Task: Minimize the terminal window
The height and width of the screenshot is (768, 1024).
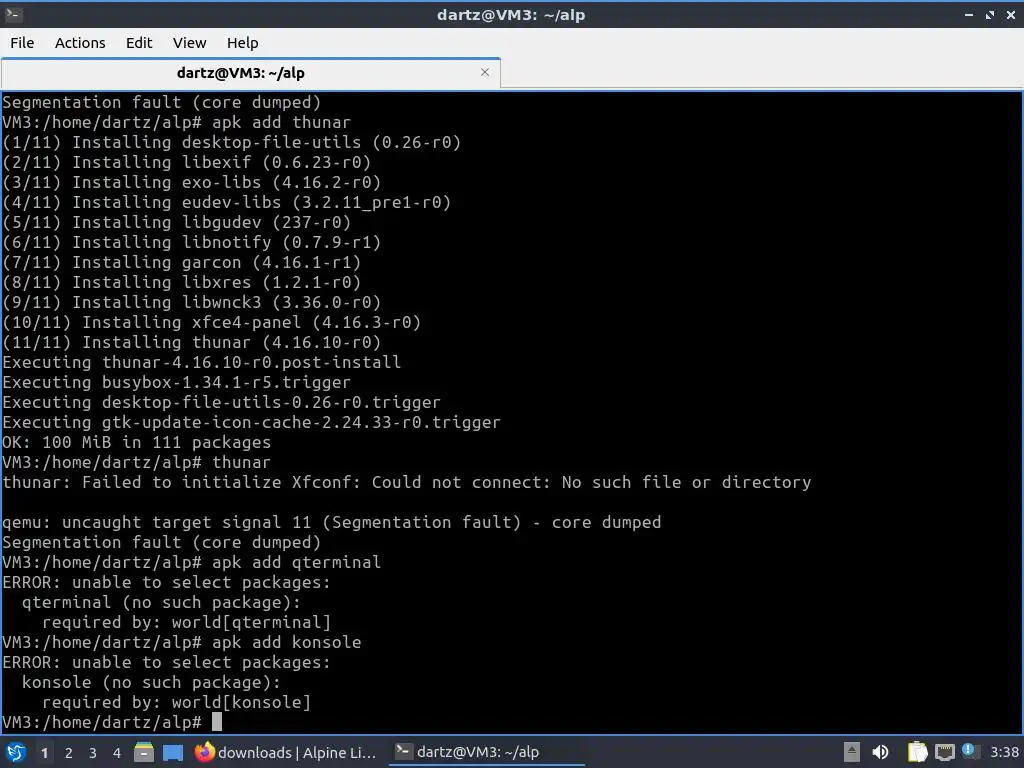Action: (x=969, y=14)
